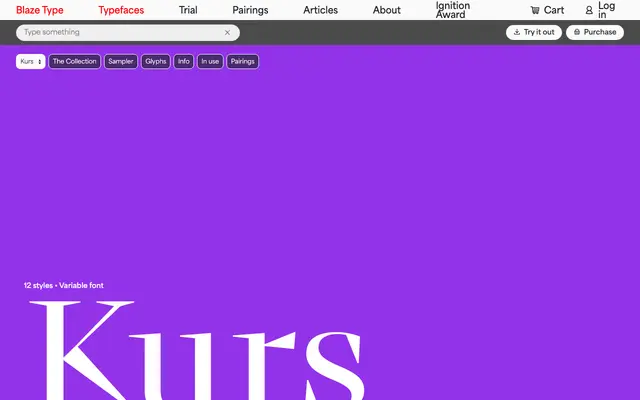Screen dimensions: 640x400
Task: Switch to the Sampler section
Action: [121, 62]
